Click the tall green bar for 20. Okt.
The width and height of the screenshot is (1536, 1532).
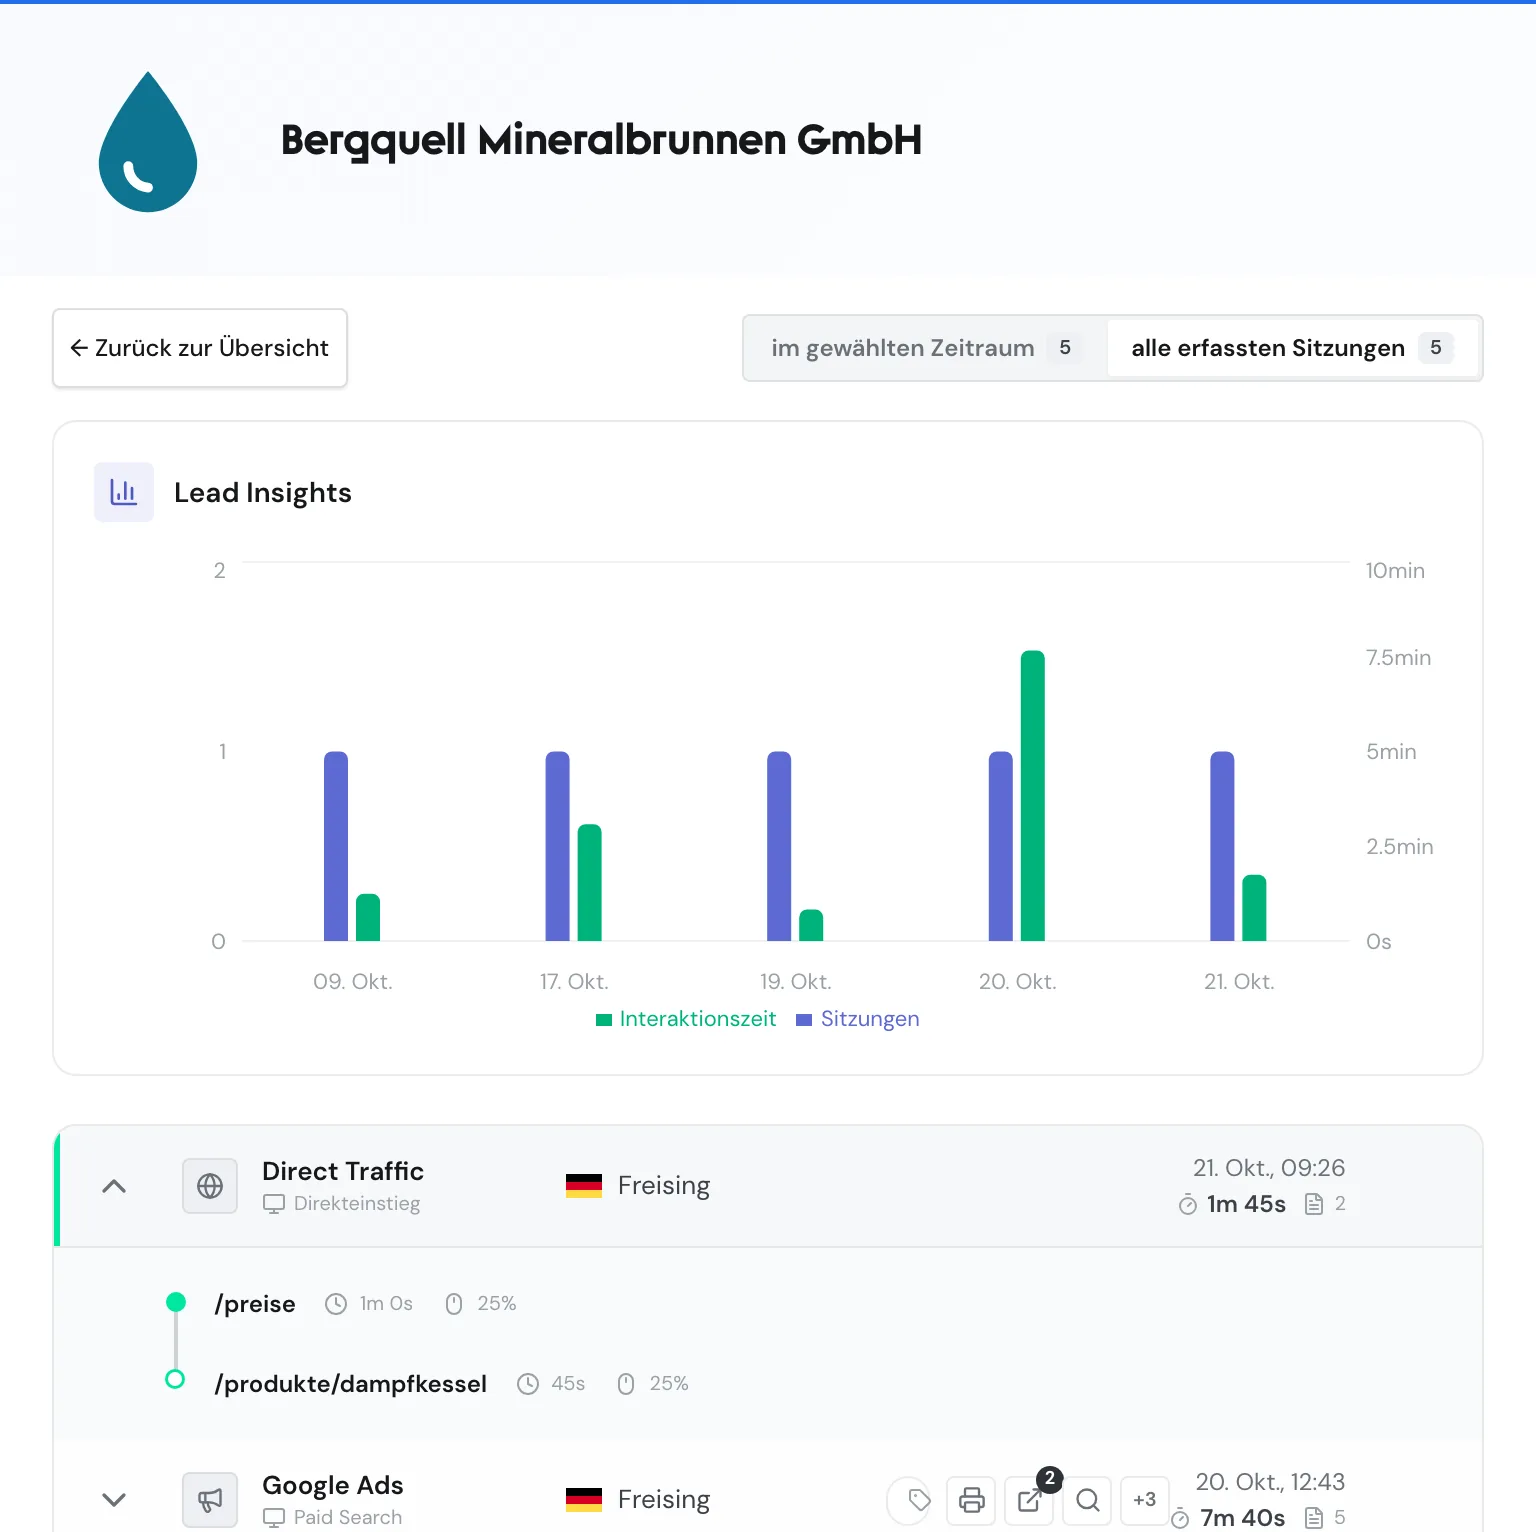(1033, 796)
